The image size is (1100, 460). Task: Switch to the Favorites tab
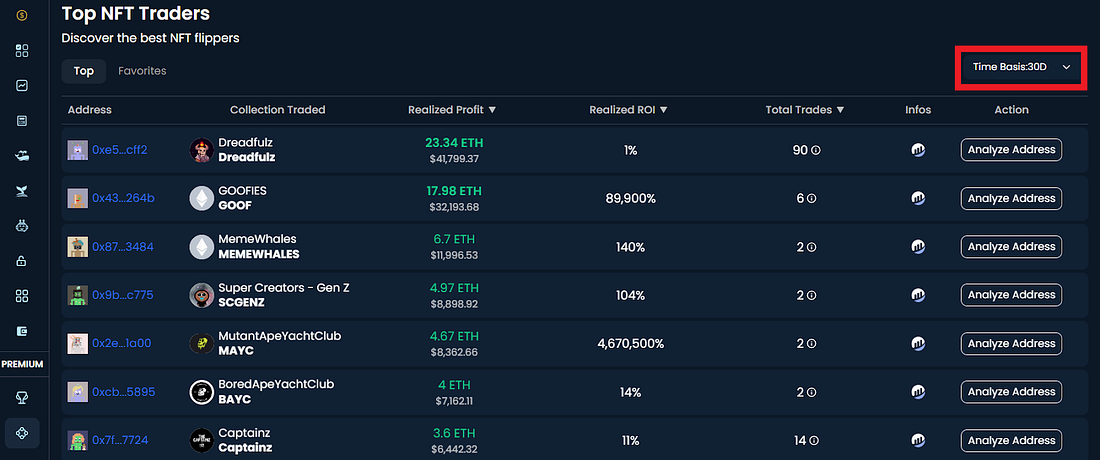(142, 71)
